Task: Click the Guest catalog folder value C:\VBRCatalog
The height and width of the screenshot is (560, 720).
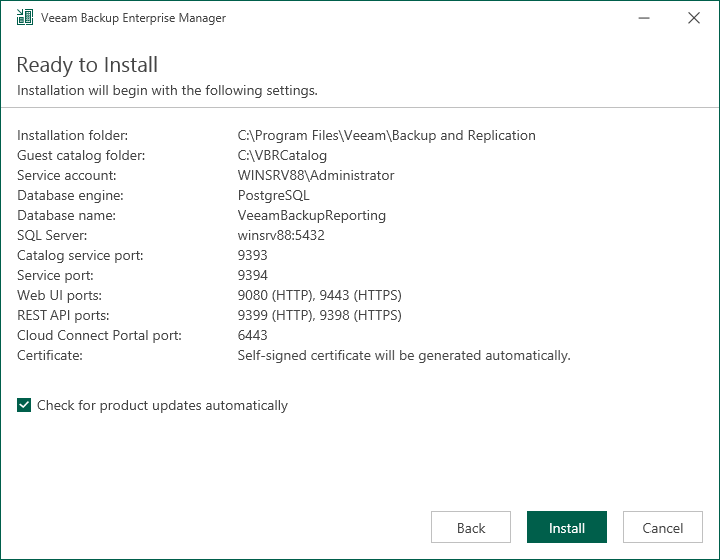Action: pos(282,155)
